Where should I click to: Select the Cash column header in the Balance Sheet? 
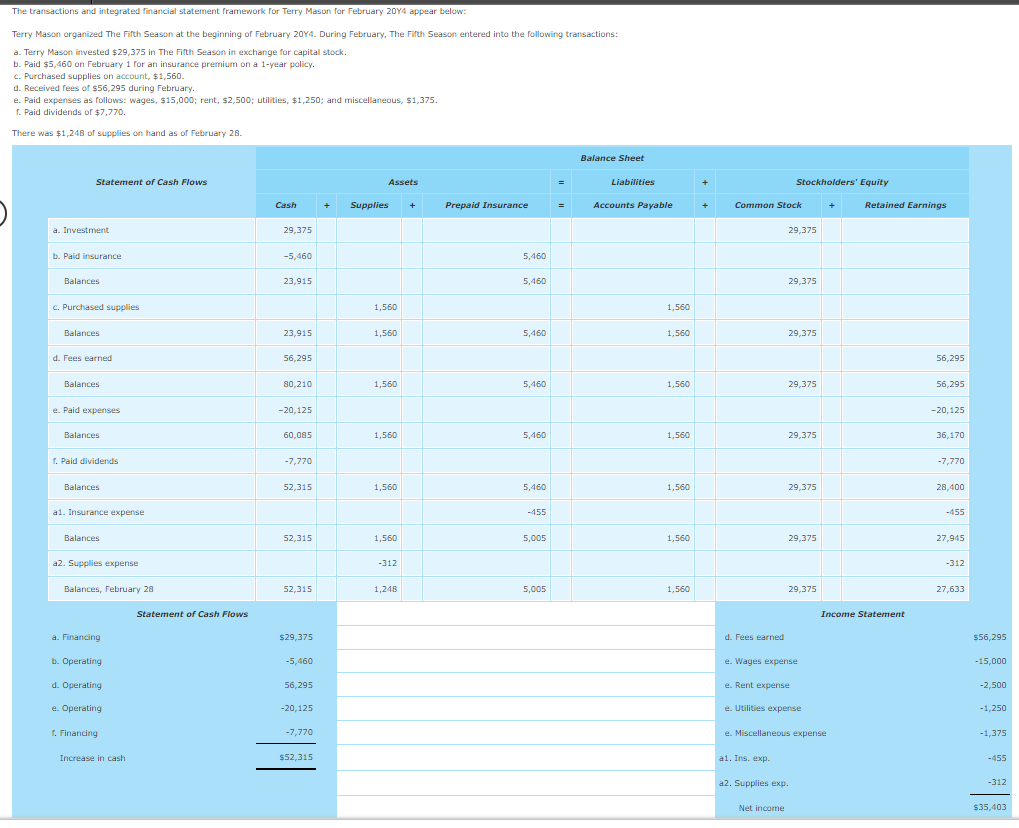click(x=285, y=204)
